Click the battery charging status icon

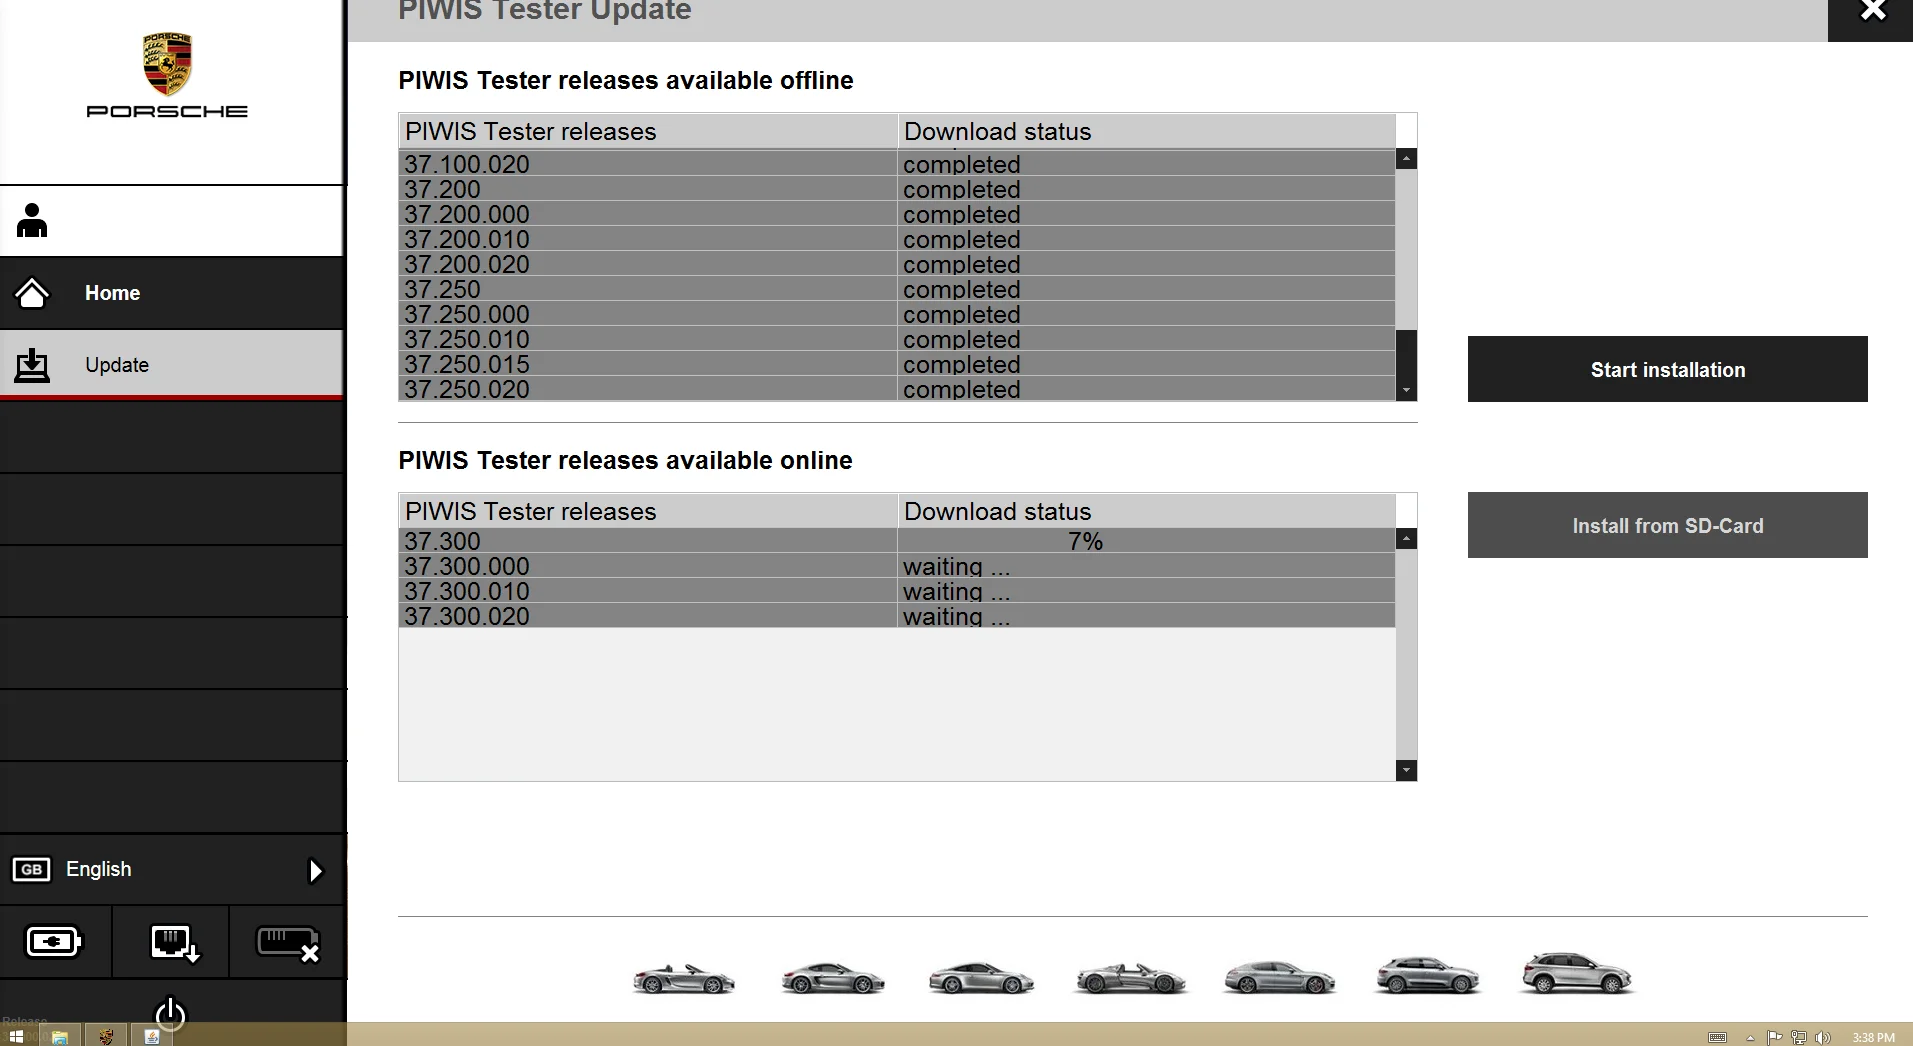pyautogui.click(x=54, y=942)
